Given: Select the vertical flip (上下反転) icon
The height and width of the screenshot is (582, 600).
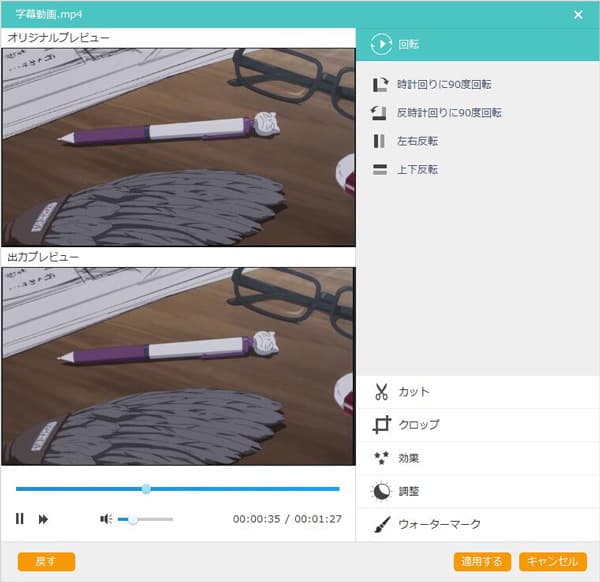Looking at the screenshot, I should 379,170.
